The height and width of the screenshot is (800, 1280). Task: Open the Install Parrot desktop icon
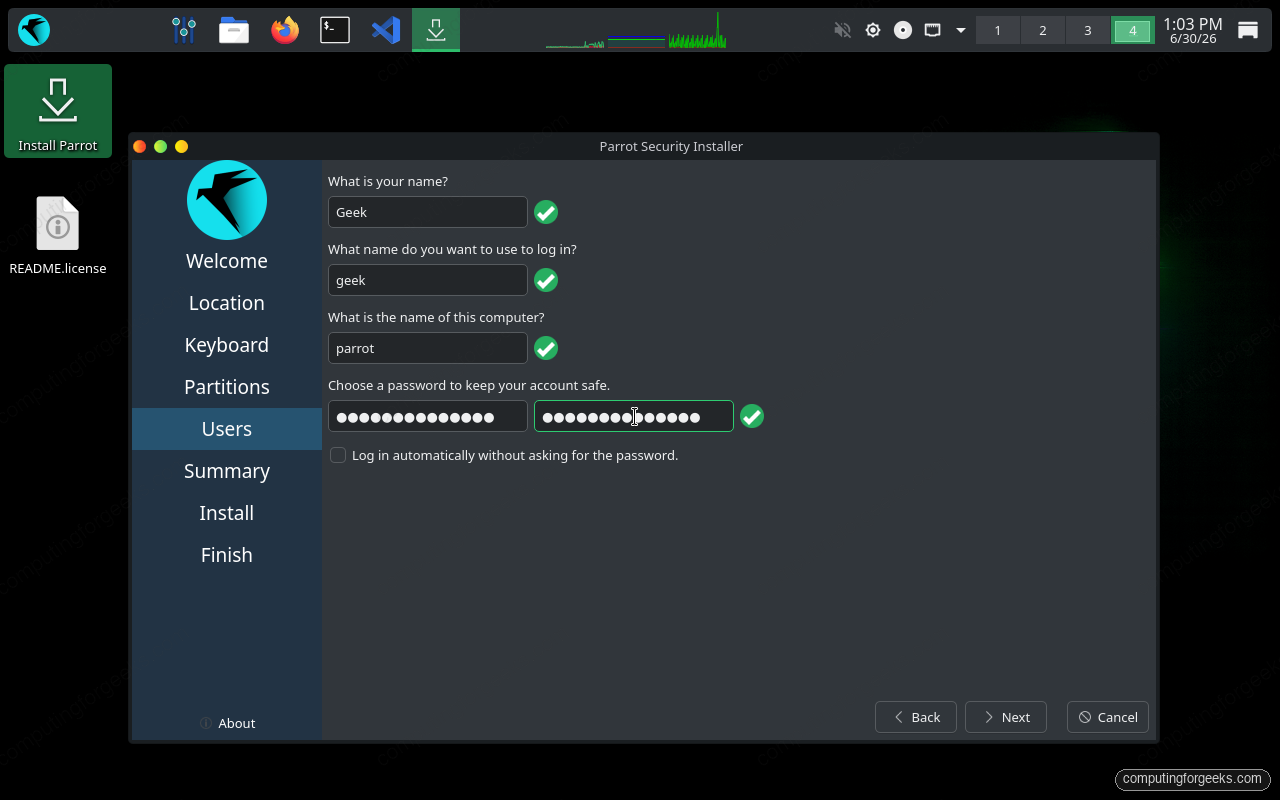58,111
